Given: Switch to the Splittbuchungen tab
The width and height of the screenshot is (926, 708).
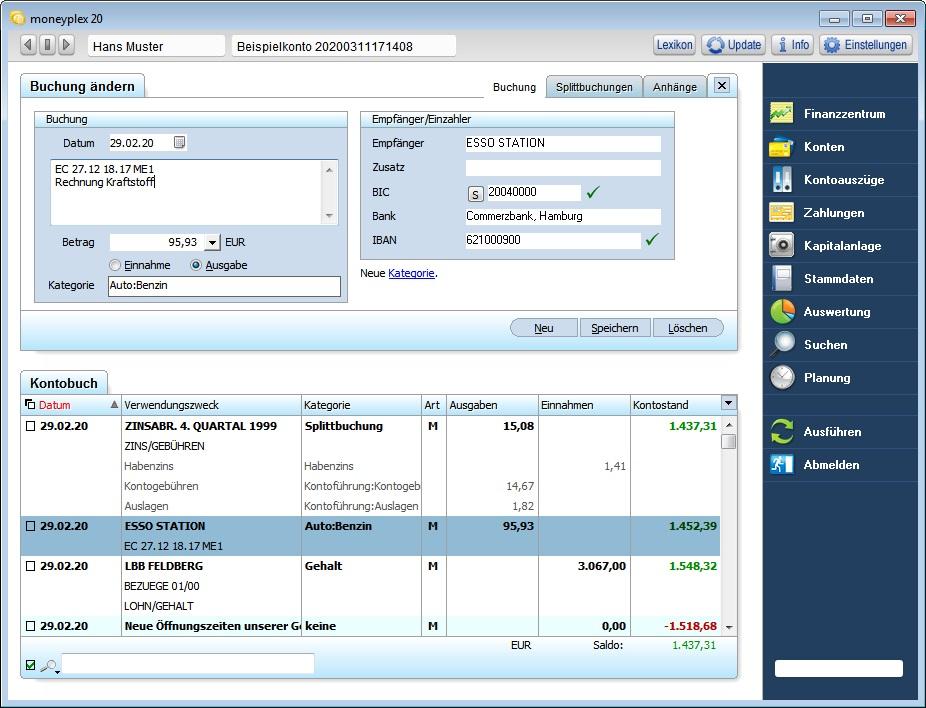Looking at the screenshot, I should coord(596,86).
